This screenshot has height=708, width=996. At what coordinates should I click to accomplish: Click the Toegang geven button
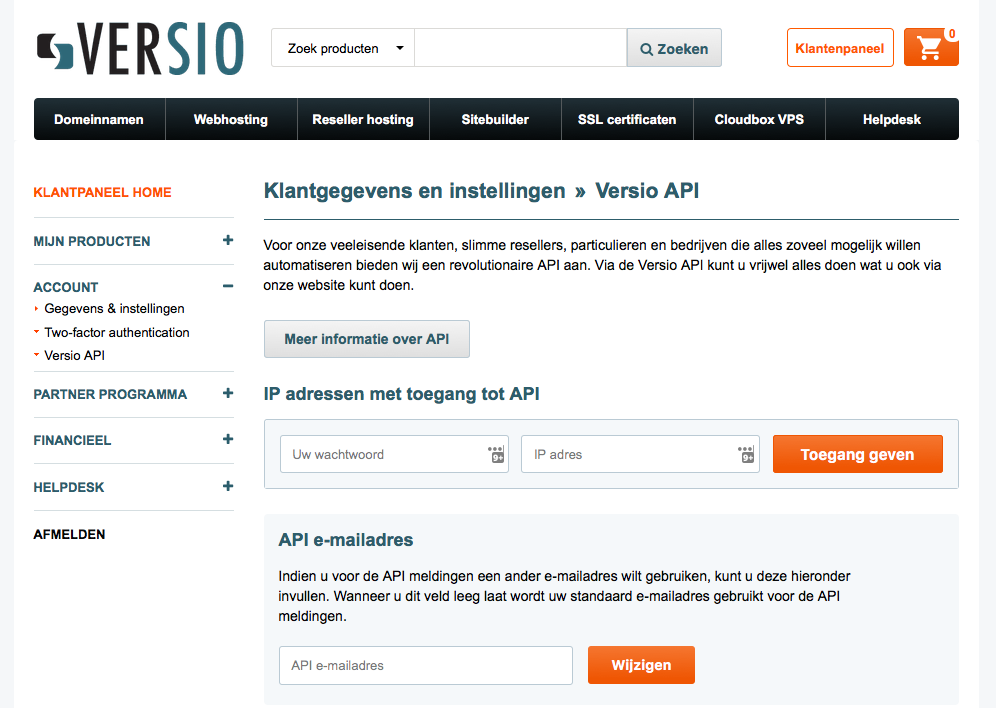coord(858,454)
